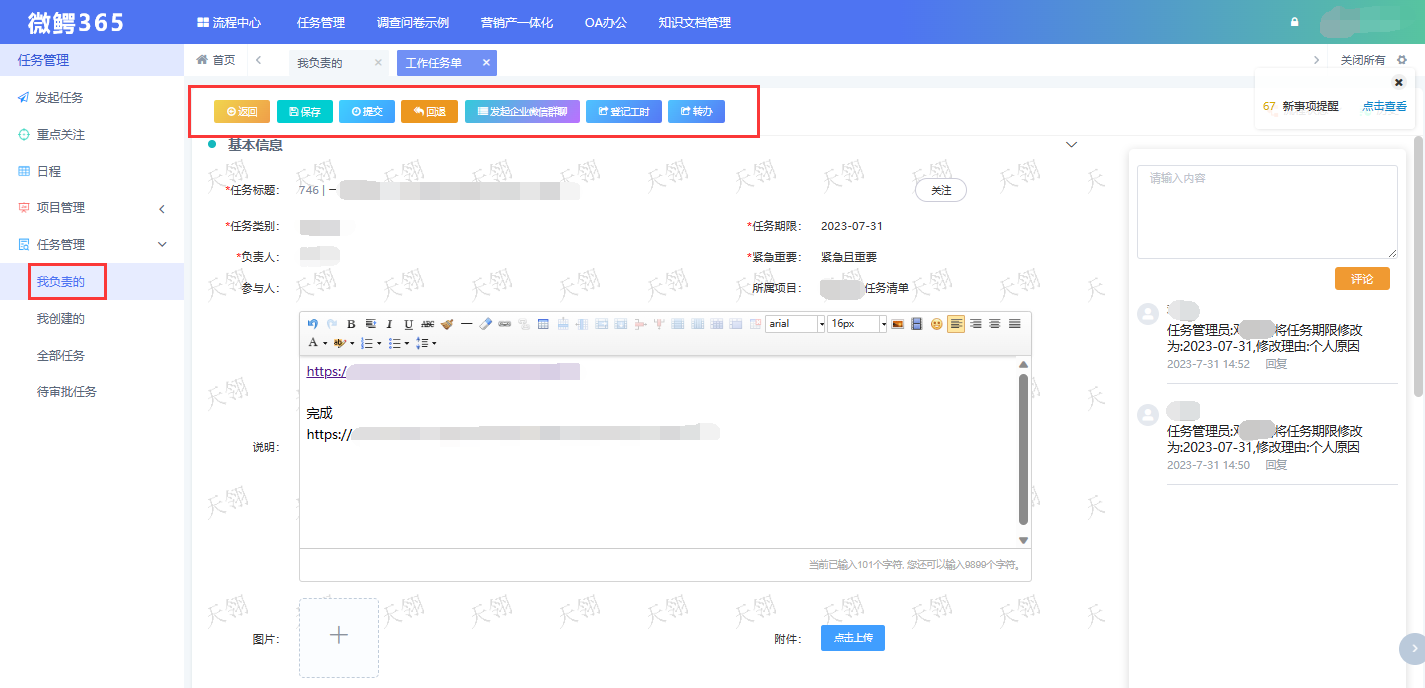Screen dimensions: 1425x688
Task: Click the format painter brush icon
Action: point(447,324)
